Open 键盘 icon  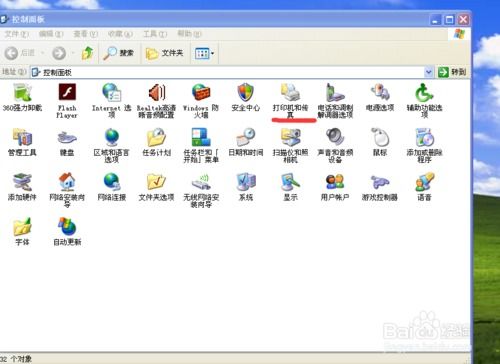click(67, 137)
